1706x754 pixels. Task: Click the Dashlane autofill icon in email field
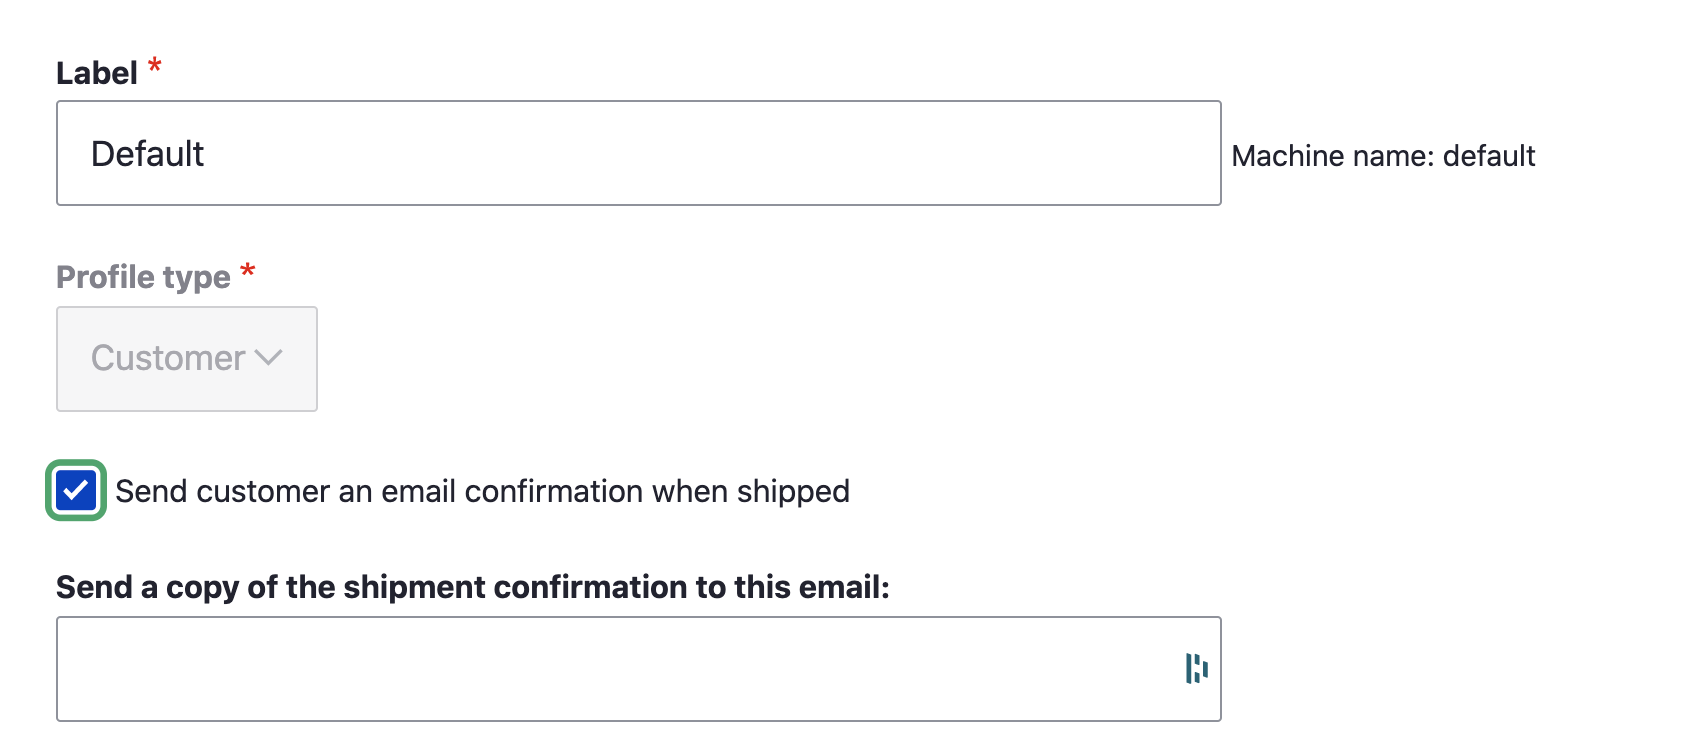(1196, 668)
